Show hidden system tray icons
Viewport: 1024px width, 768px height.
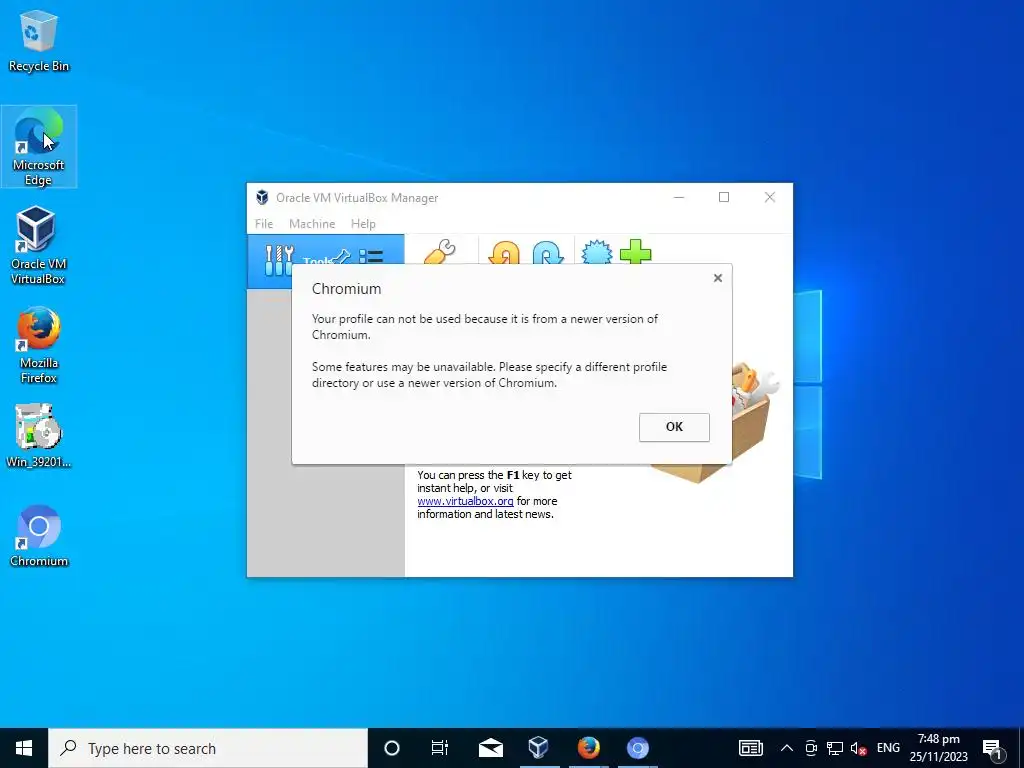[x=787, y=748]
